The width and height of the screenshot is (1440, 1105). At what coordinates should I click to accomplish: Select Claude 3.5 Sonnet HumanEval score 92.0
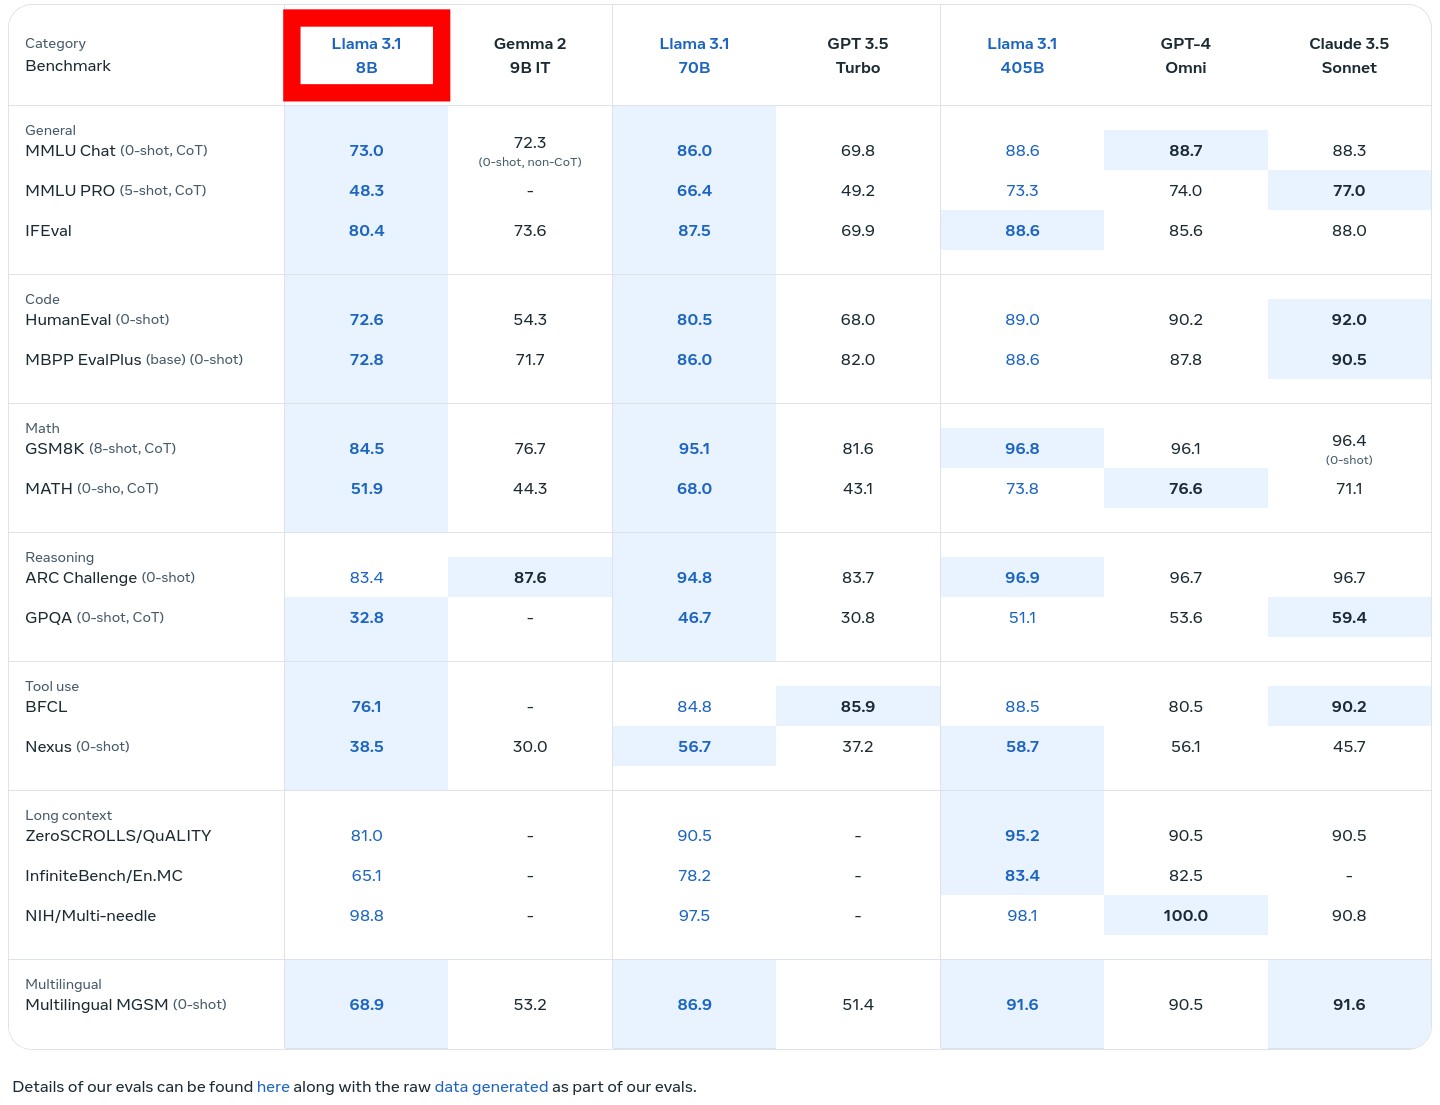pos(1349,319)
